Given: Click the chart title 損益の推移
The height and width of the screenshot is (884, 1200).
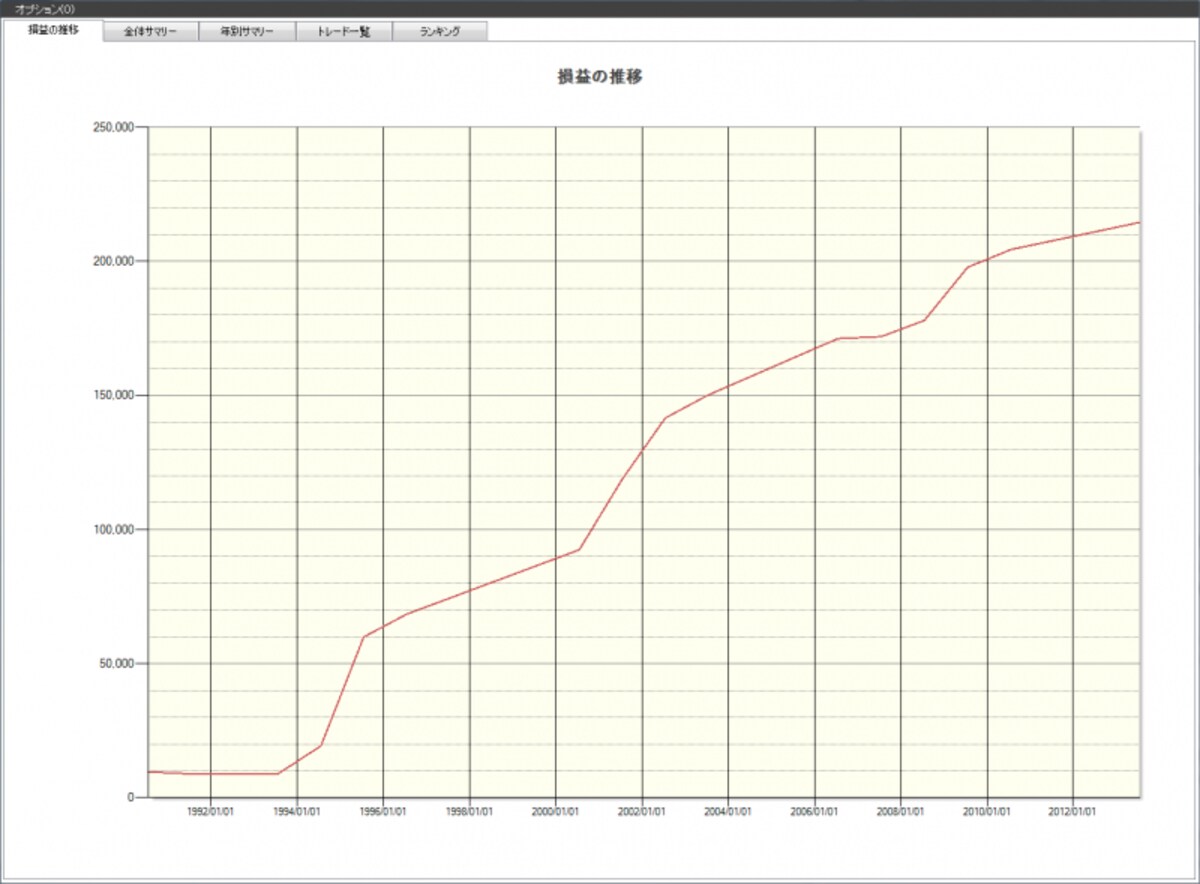Looking at the screenshot, I should tap(600, 77).
